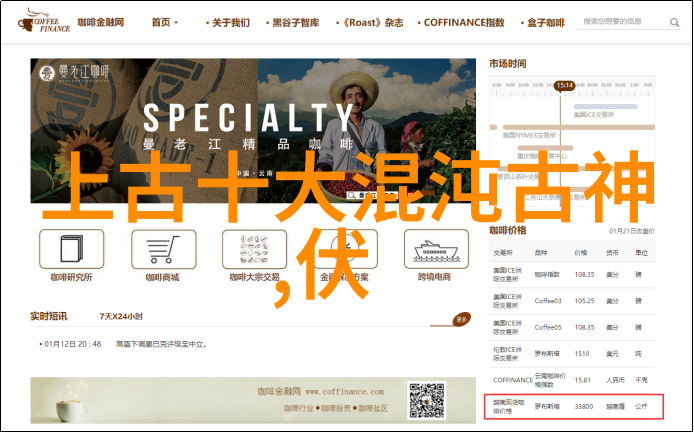Viewport: 694px width, 433px height.
Task: Click the 市场时间 heading
Action: tap(508, 64)
